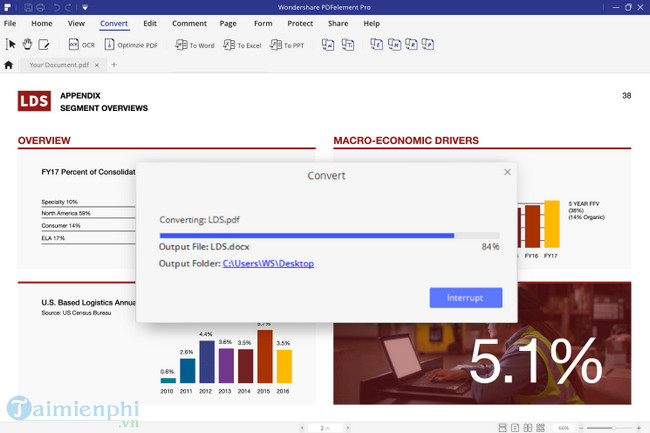Undo the last action
650x433 pixels.
57,7
